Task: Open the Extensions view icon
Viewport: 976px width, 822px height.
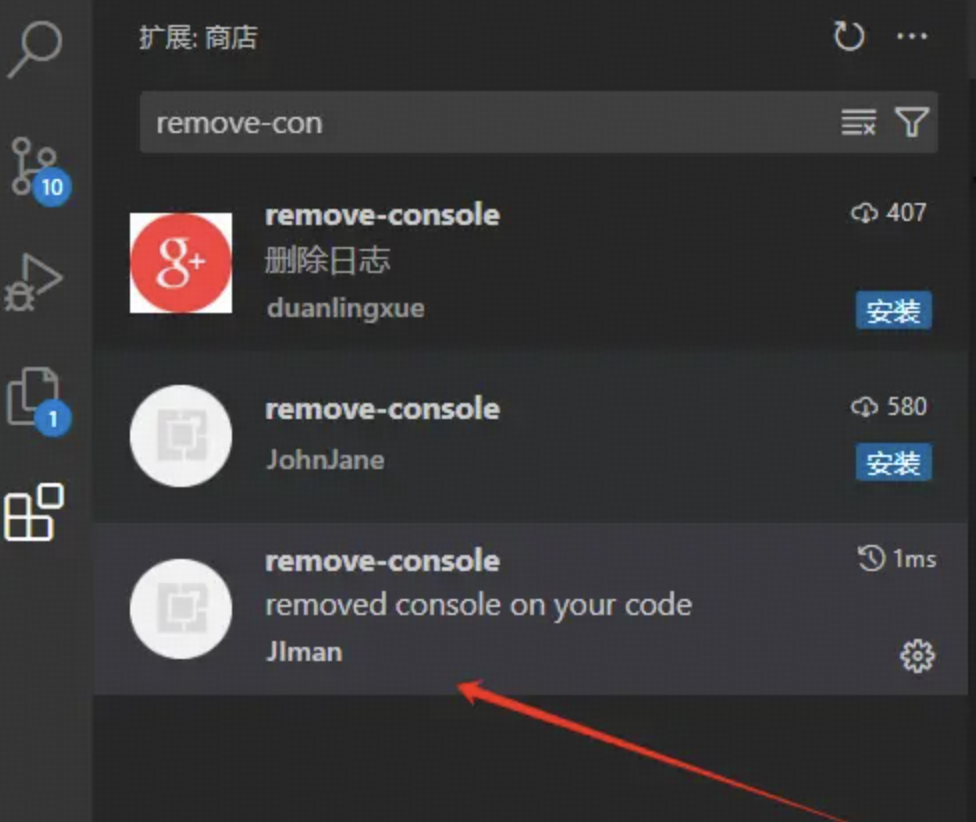Action: (34, 512)
